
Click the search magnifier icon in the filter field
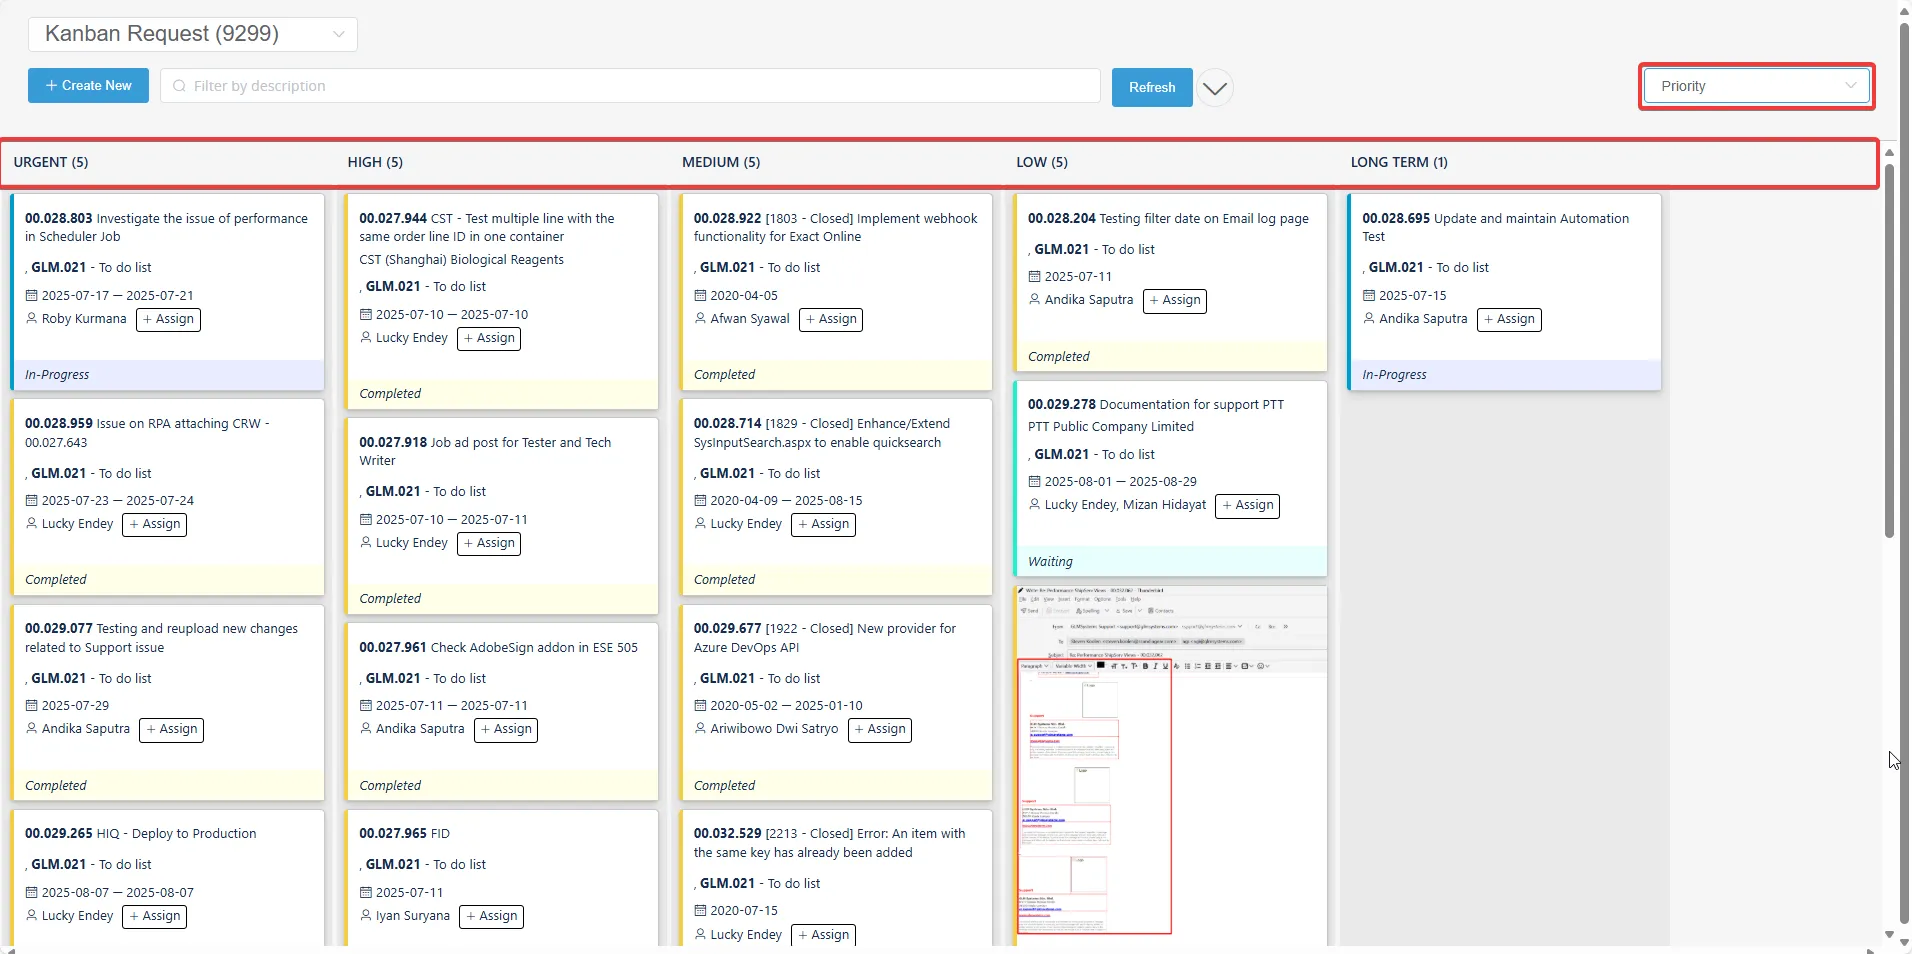pos(178,85)
